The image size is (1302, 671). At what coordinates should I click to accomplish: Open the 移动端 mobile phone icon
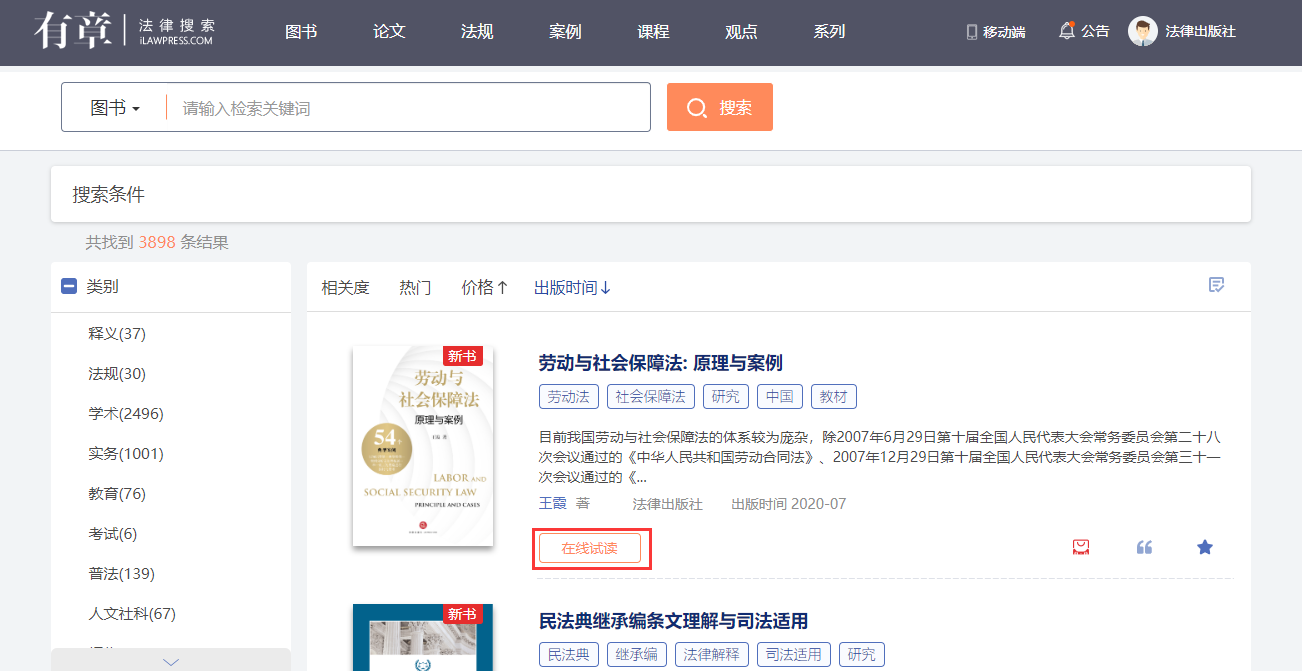pos(971,32)
